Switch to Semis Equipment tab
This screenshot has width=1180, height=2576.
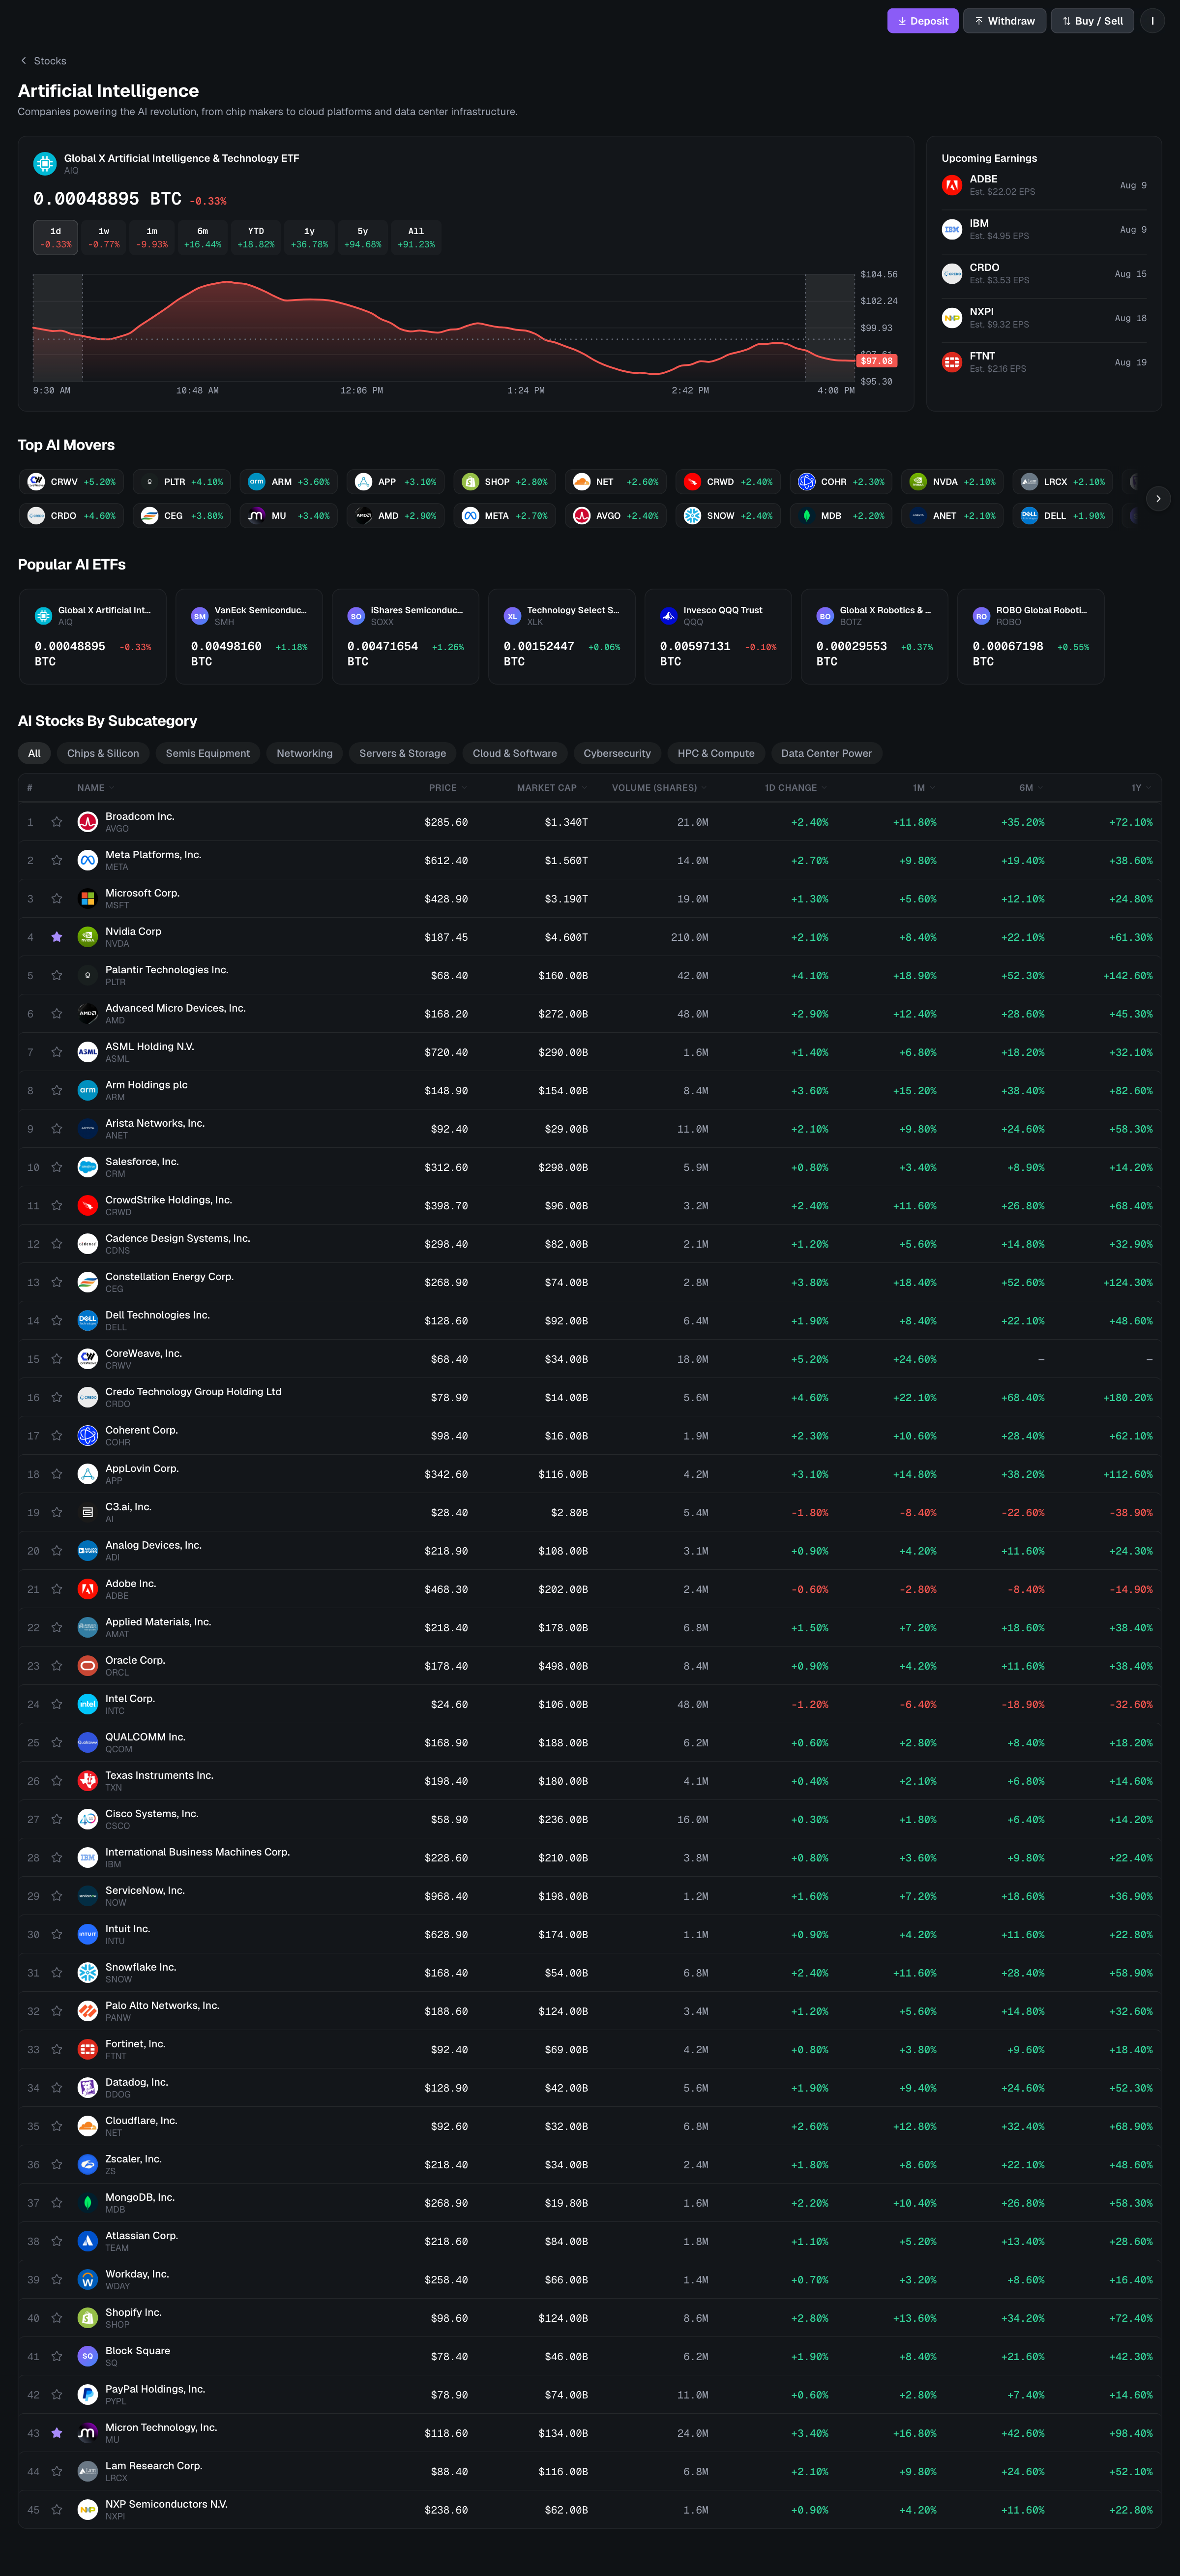[x=208, y=753]
